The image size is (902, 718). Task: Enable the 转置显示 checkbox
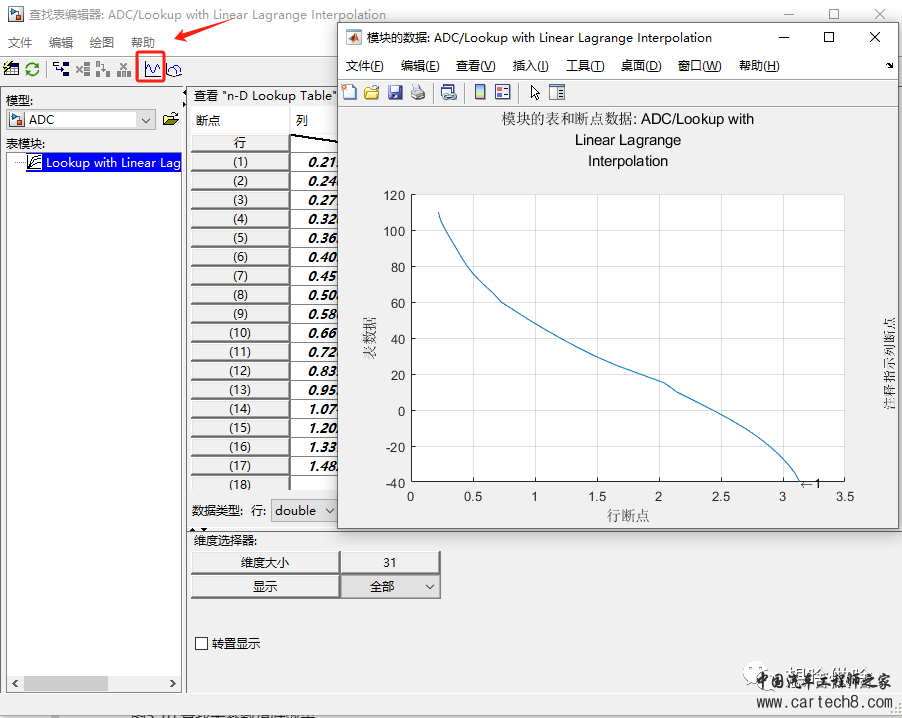(201, 643)
